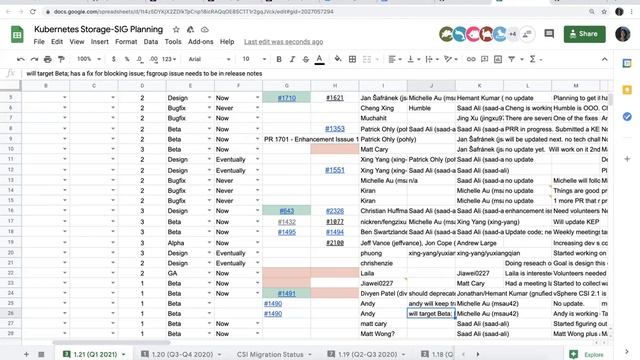The width and height of the screenshot is (640, 360).
Task: Open the font size 10 dropdown
Action: click(254, 59)
